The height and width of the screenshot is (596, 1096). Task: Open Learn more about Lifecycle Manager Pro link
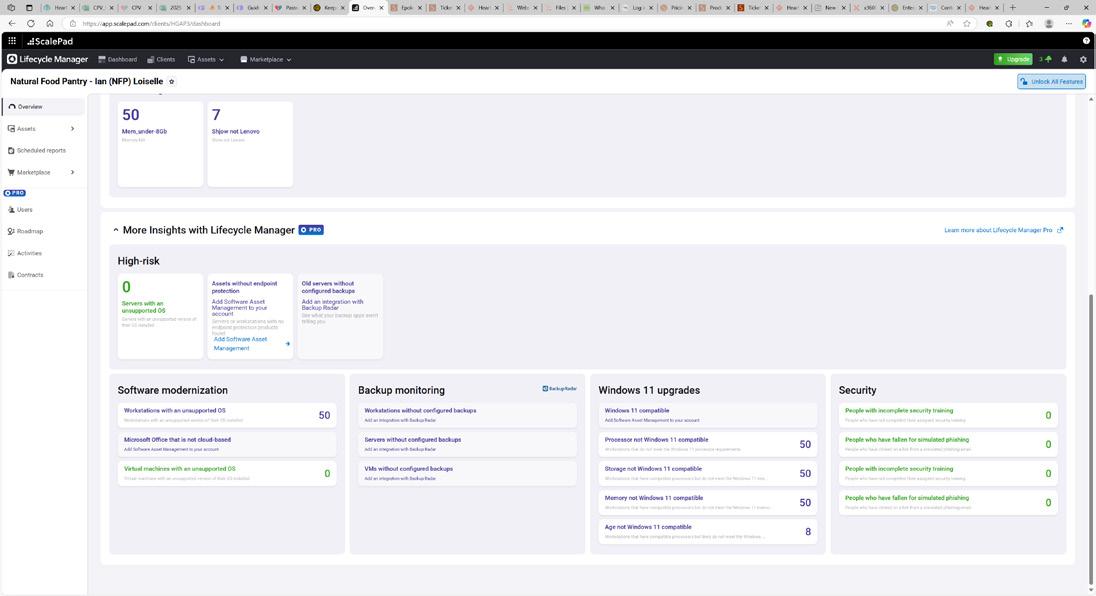[x=1003, y=230]
